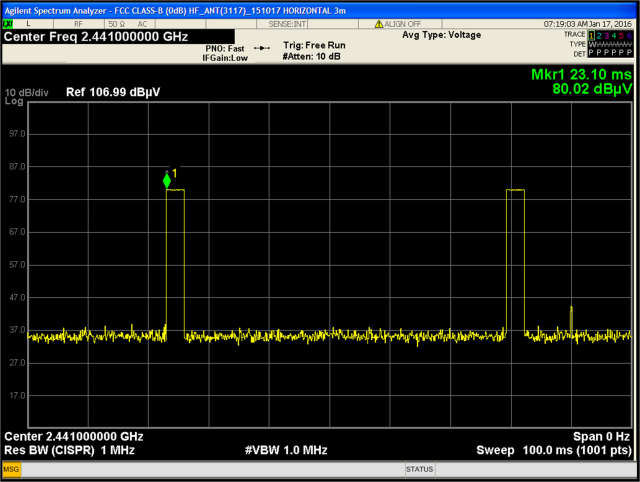The image size is (640, 482).
Task: Click the RF input indicator
Action: [x=78, y=24]
